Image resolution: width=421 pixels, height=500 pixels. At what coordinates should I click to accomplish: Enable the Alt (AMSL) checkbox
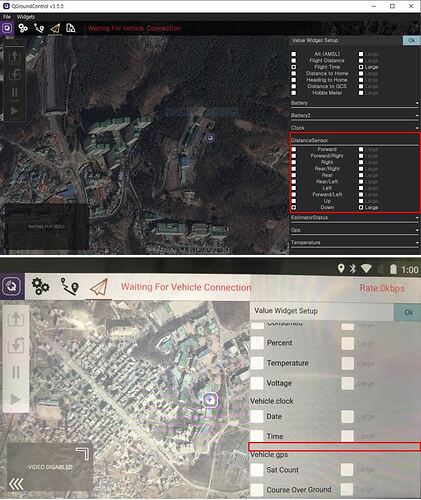(x=294, y=54)
